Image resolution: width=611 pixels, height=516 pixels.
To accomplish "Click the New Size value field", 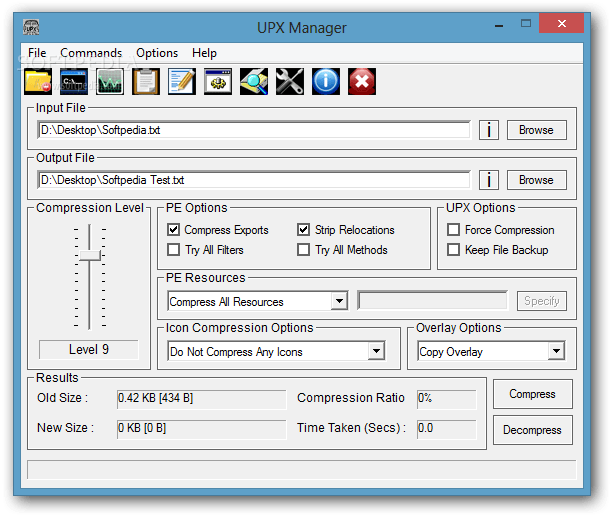I will (201, 428).
